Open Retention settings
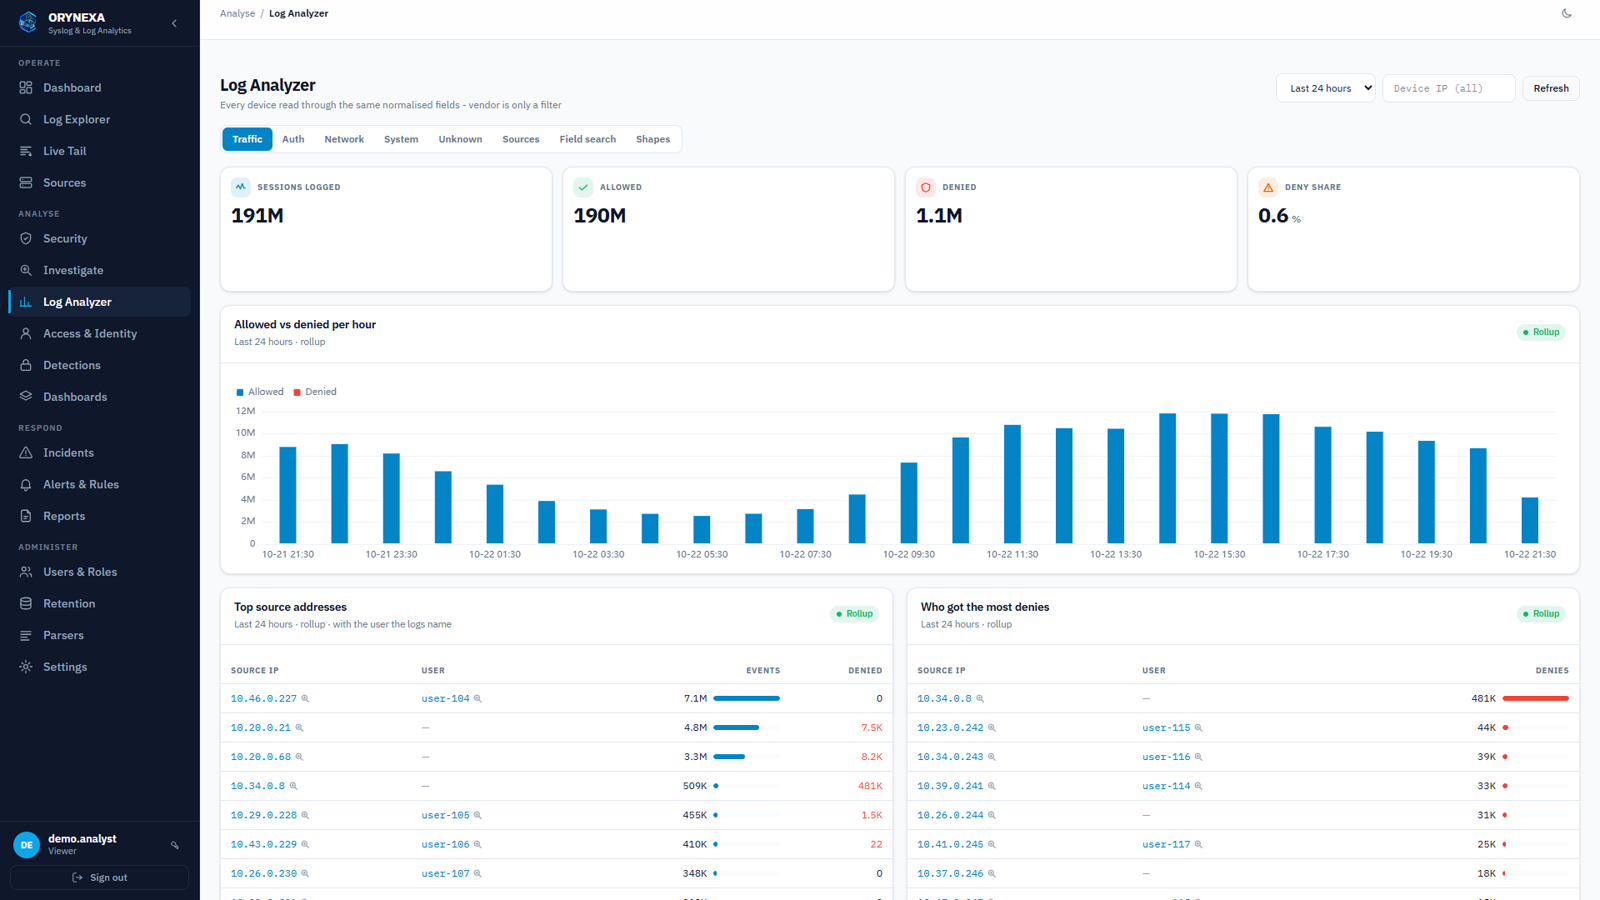1600x900 pixels. pyautogui.click(x=99, y=604)
